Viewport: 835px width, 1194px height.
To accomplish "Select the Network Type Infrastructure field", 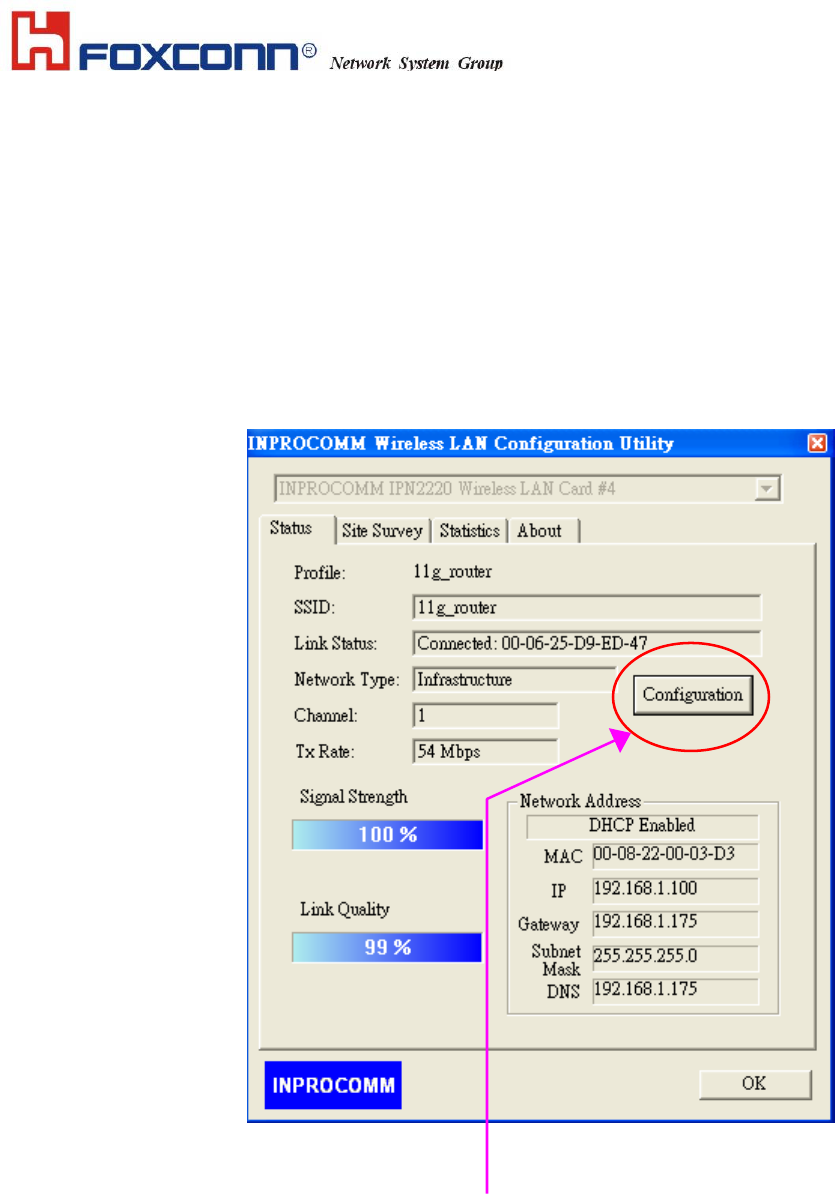I will (x=514, y=679).
